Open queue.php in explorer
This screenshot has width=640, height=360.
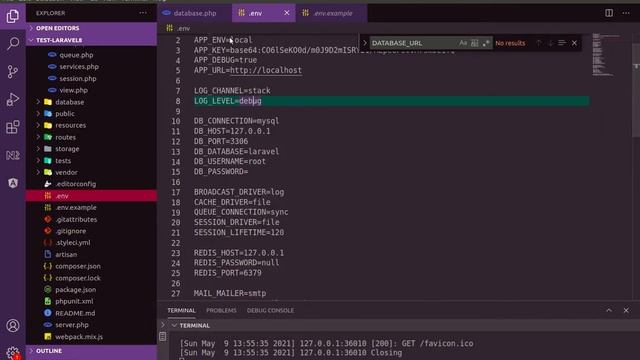pos(76,55)
